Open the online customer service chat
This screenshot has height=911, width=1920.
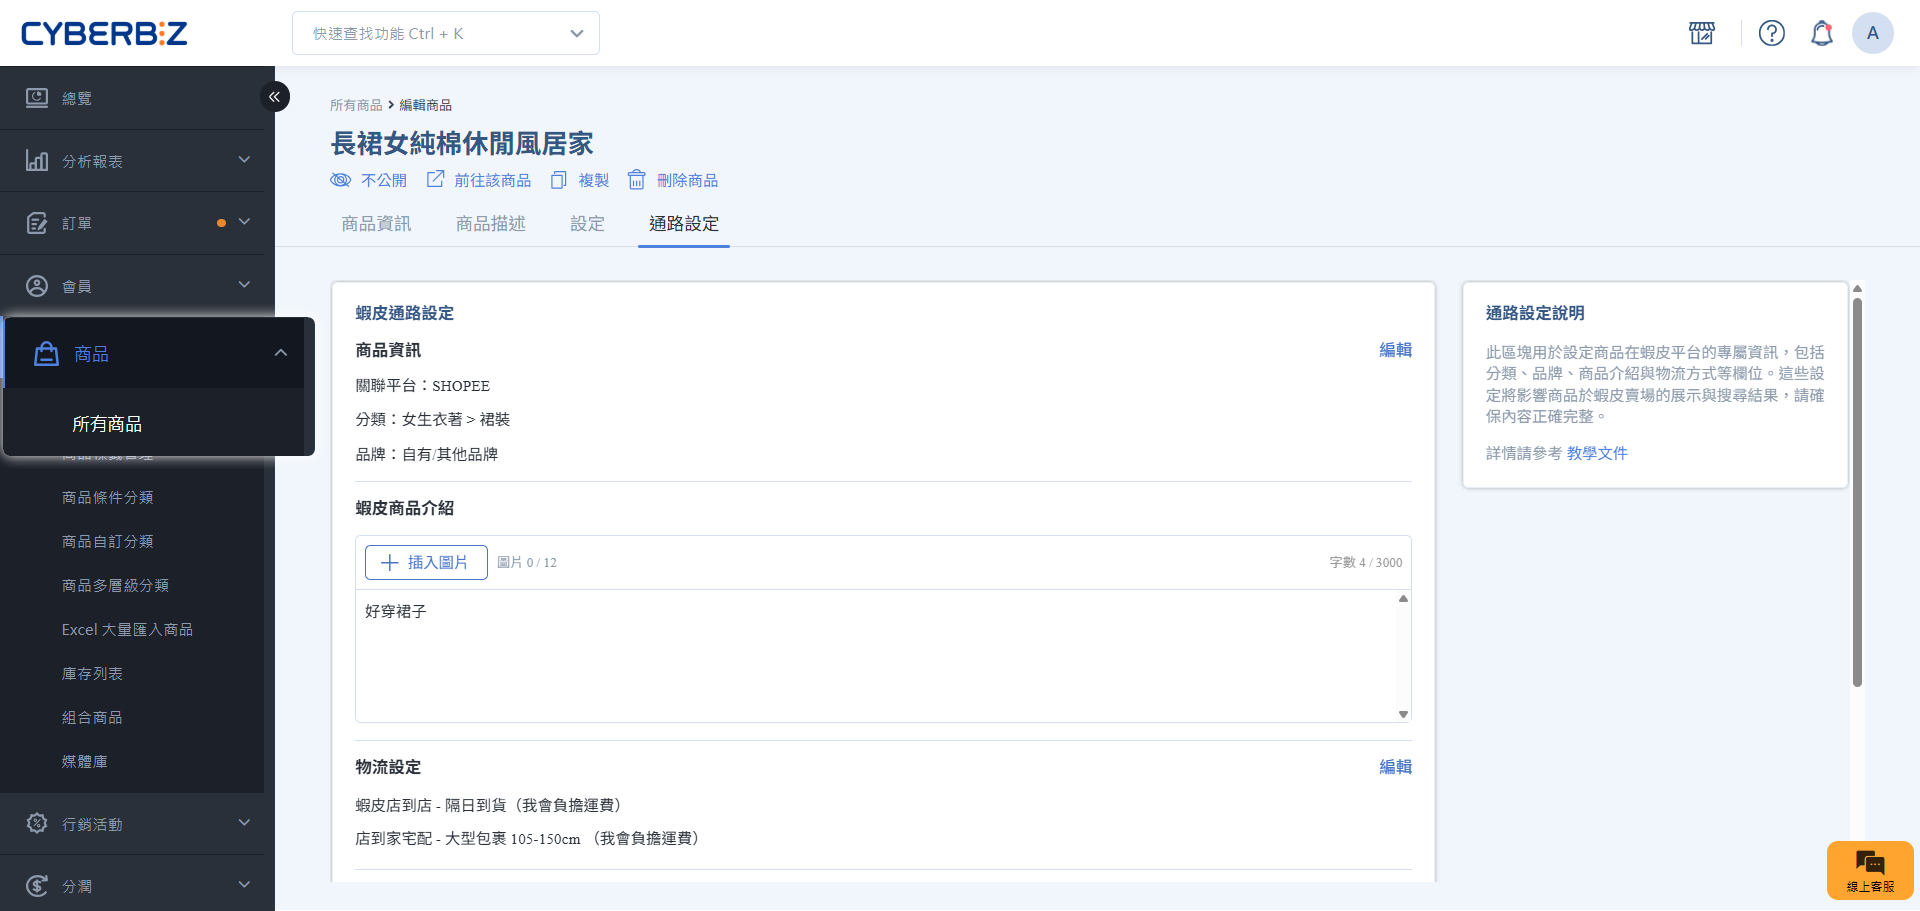1869,870
